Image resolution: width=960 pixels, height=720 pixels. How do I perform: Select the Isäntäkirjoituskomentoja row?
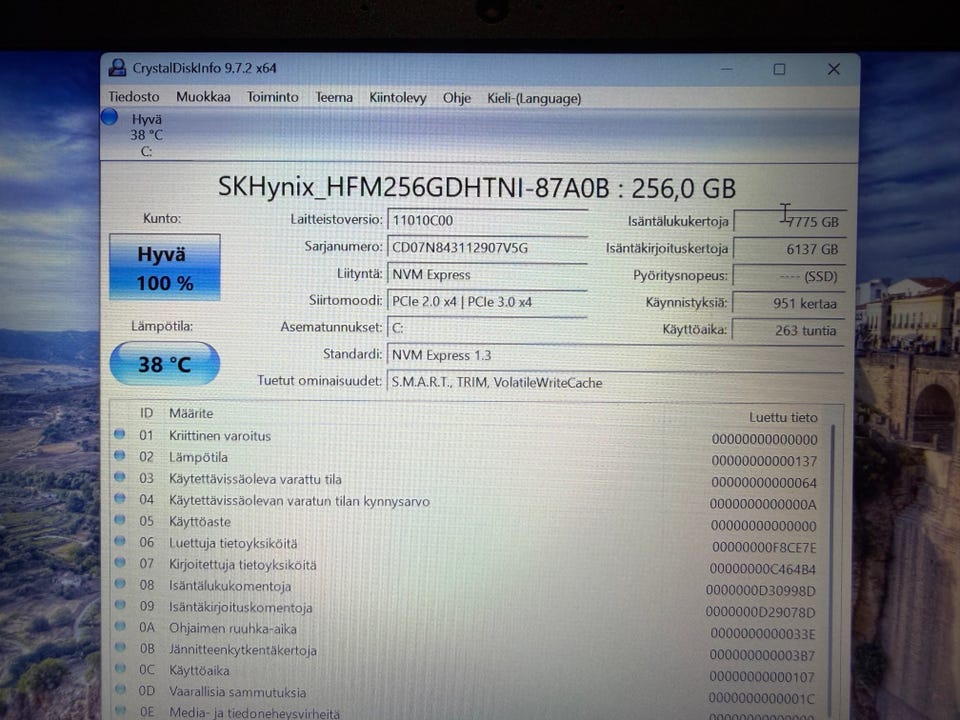point(468,609)
